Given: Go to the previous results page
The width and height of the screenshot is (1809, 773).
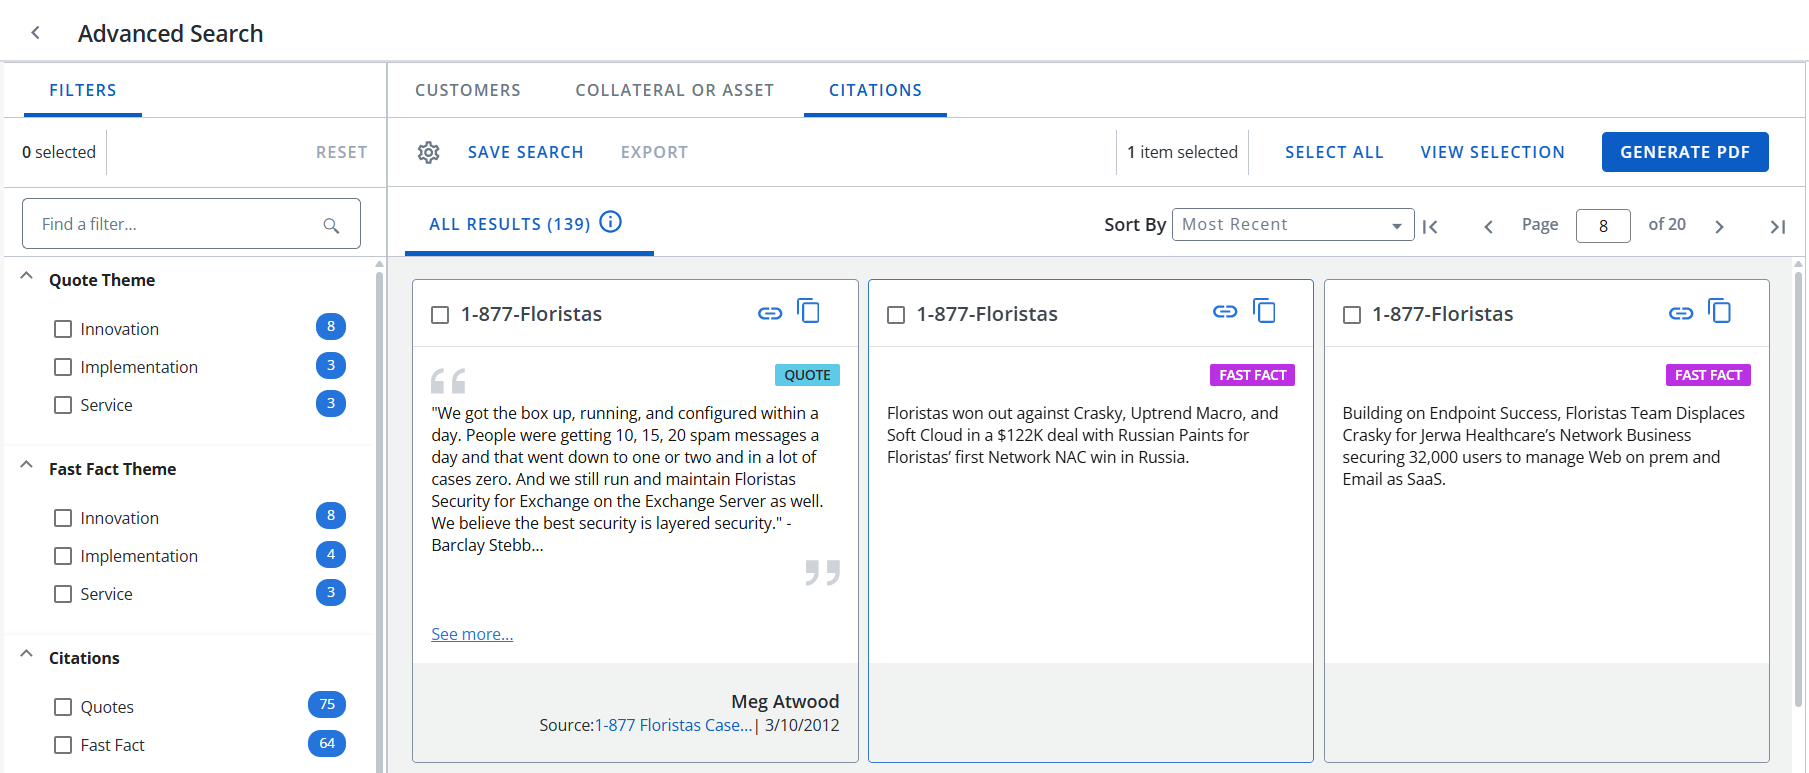Looking at the screenshot, I should pyautogui.click(x=1488, y=226).
